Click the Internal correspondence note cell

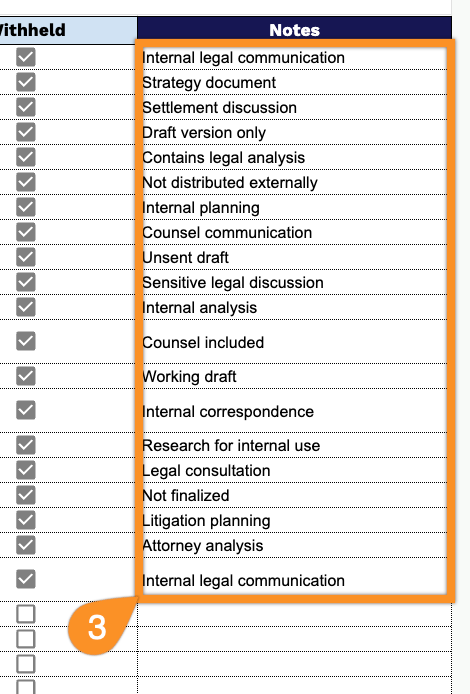(x=294, y=411)
